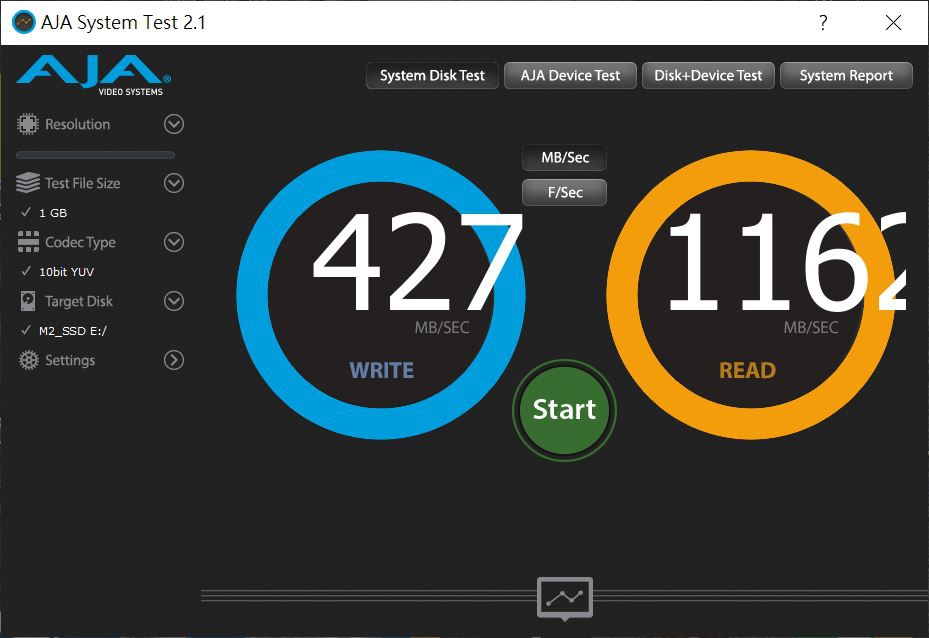This screenshot has width=929, height=638.
Task: Click the Resolution label
Action: pyautogui.click(x=78, y=124)
